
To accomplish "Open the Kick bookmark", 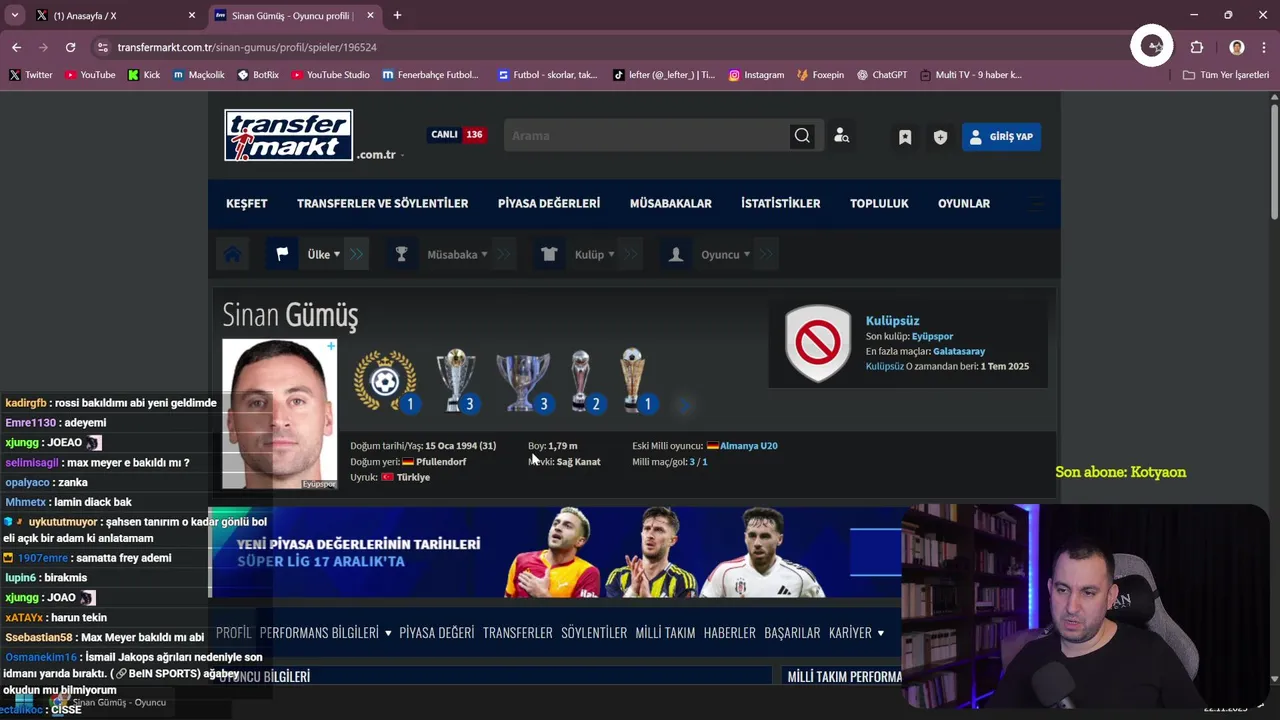I will pyautogui.click(x=144, y=75).
